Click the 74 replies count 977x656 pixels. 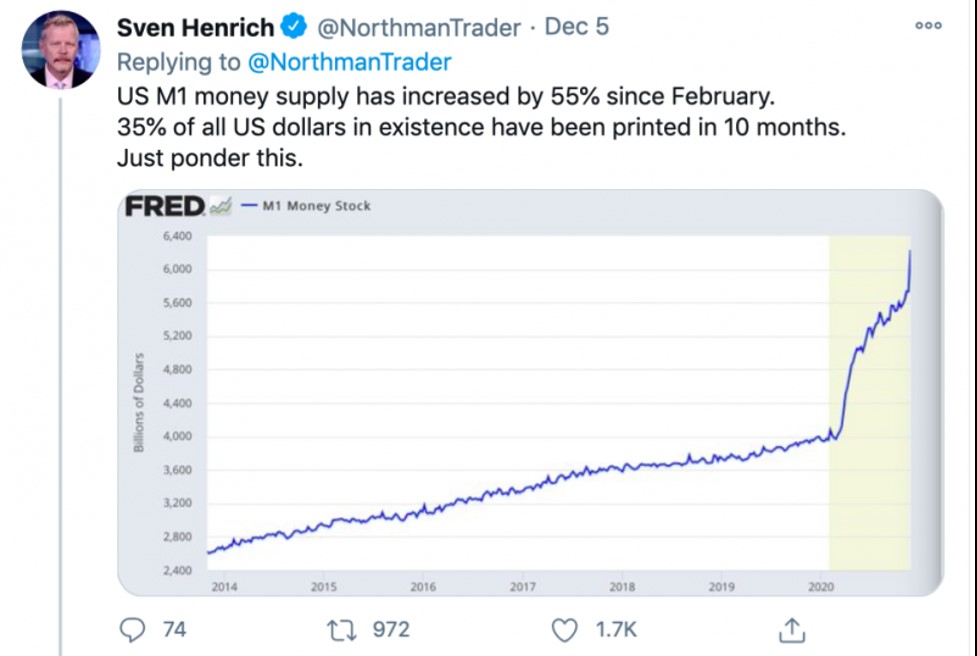tap(174, 629)
